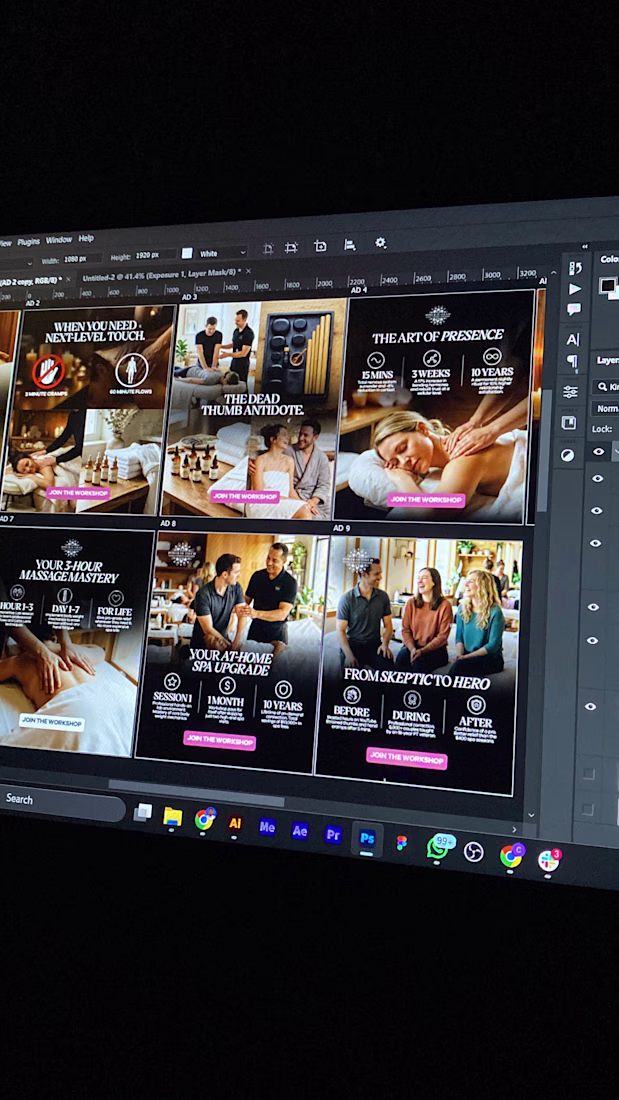Toggle visibility of the second layer eye
619x1100 pixels.
pos(598,478)
